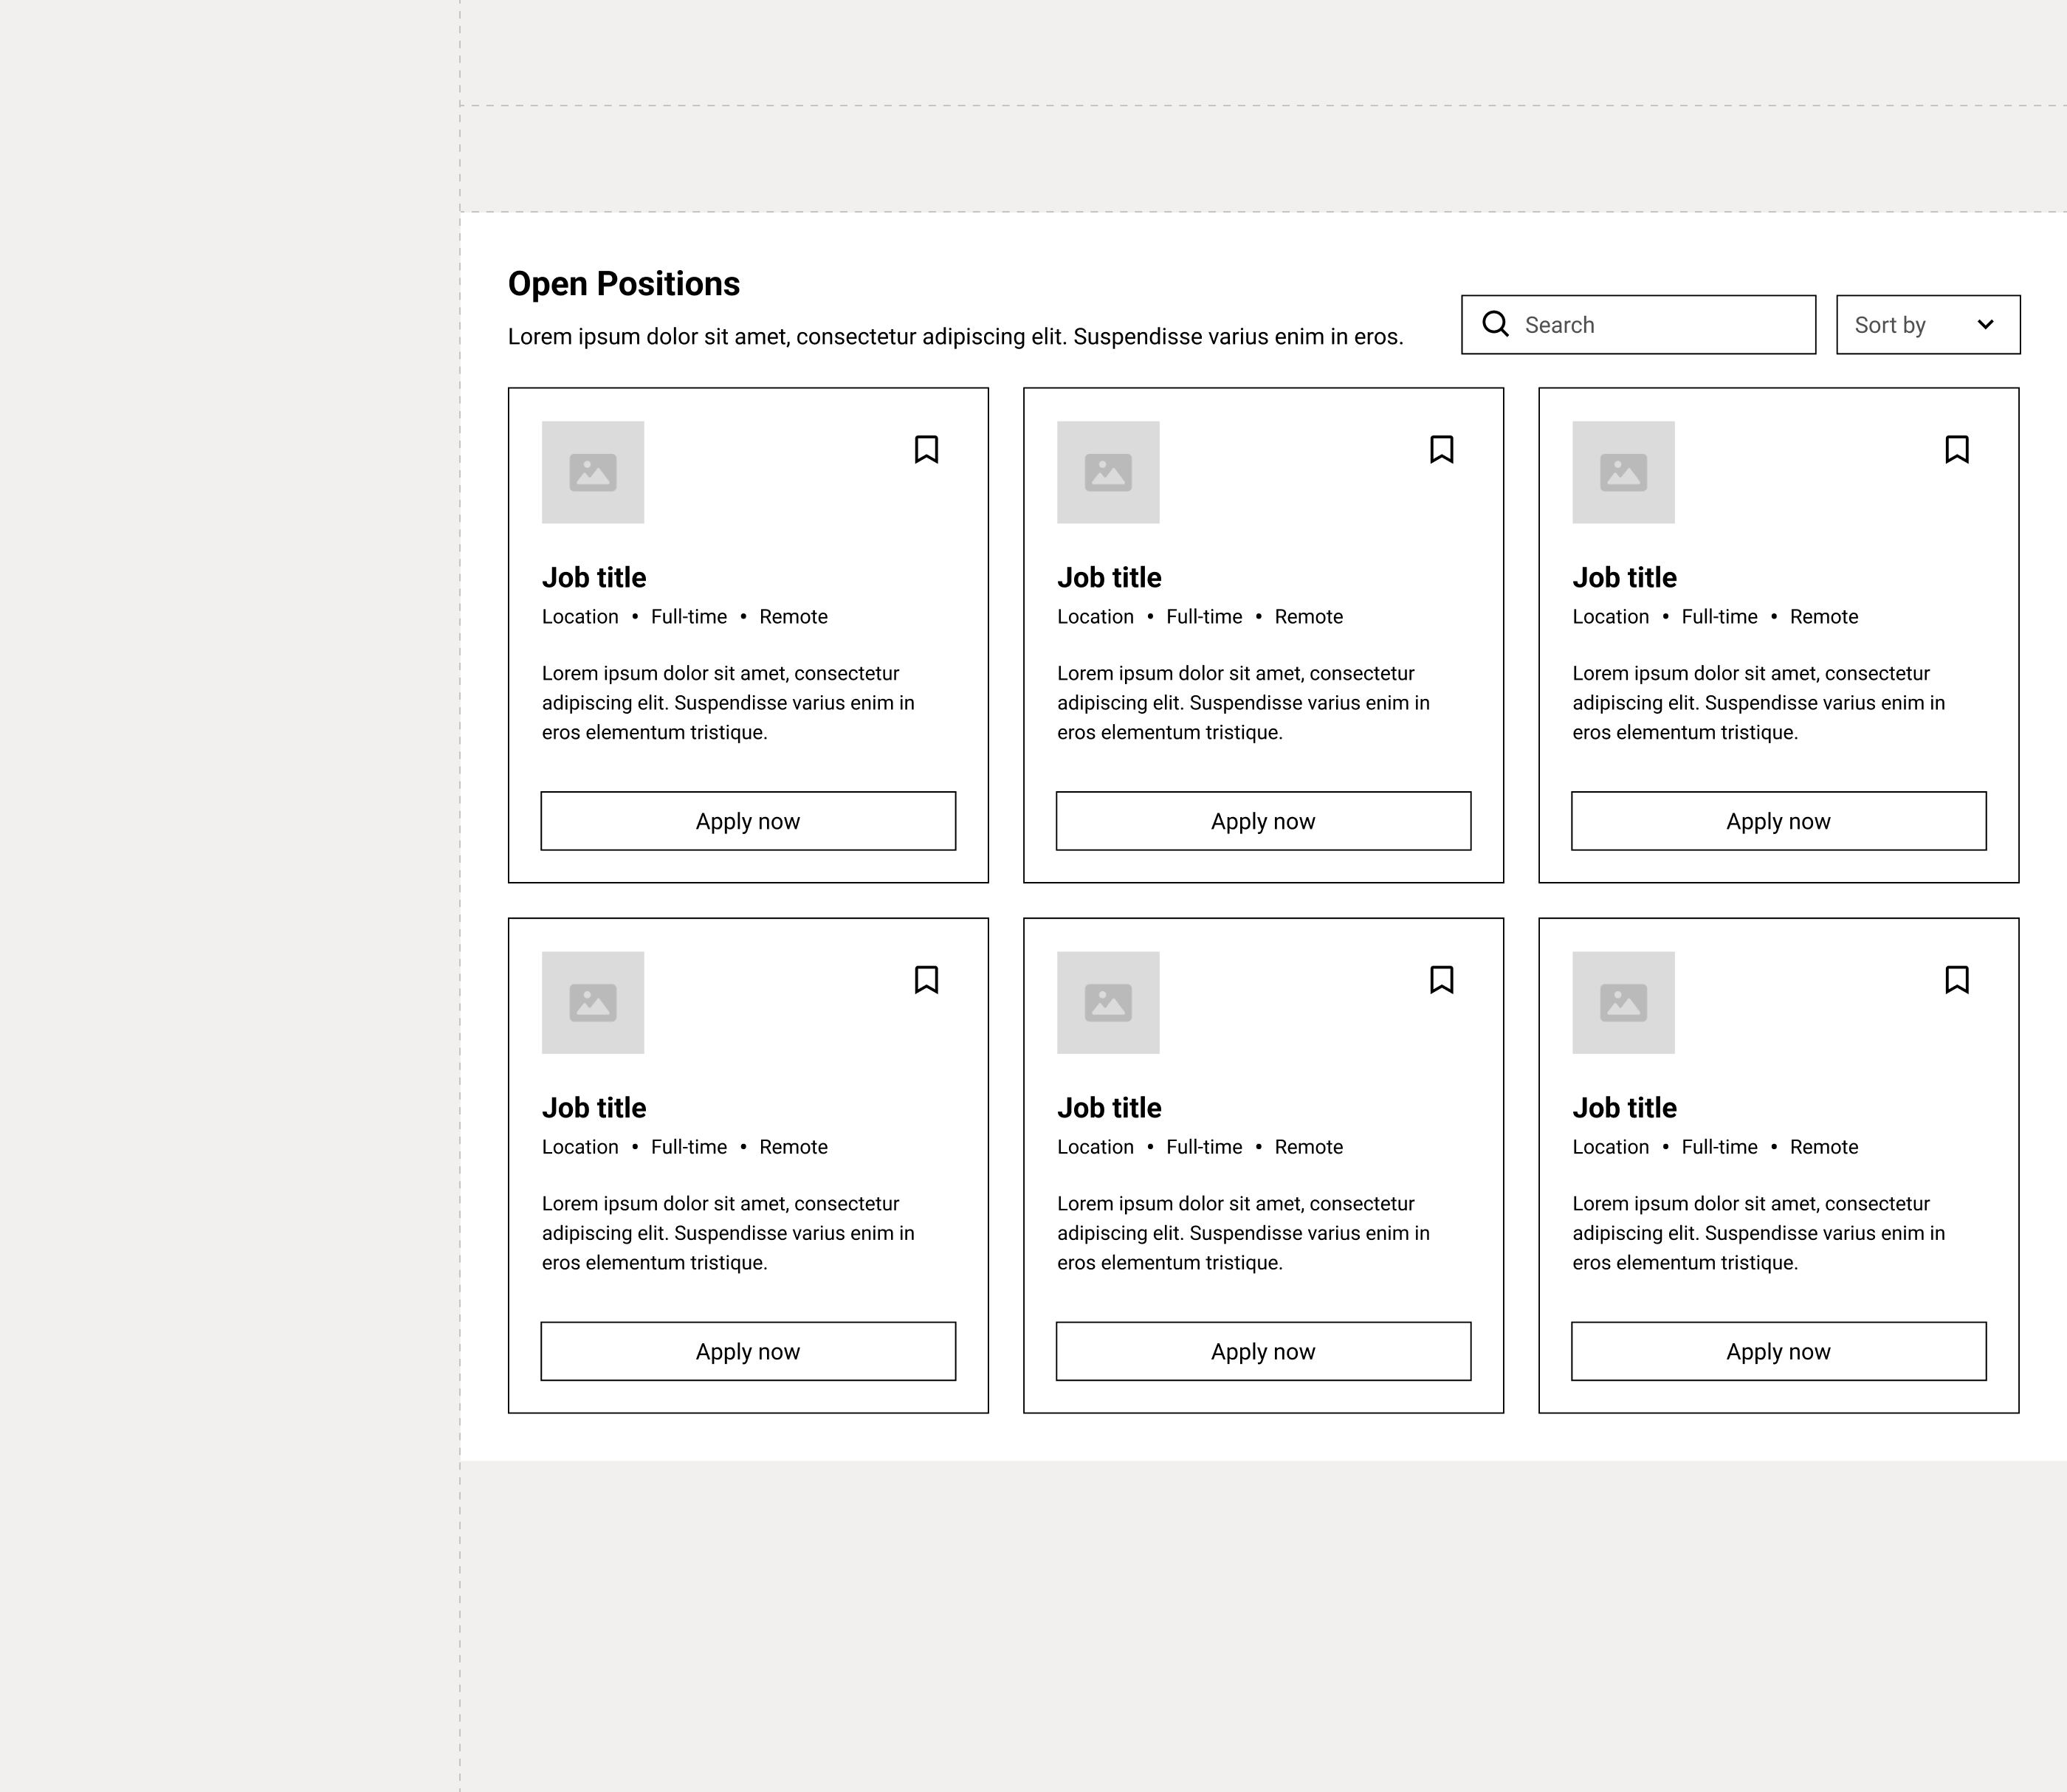Bookmark the right job card in bottom row
Image resolution: width=2067 pixels, height=1792 pixels.
(1956, 979)
